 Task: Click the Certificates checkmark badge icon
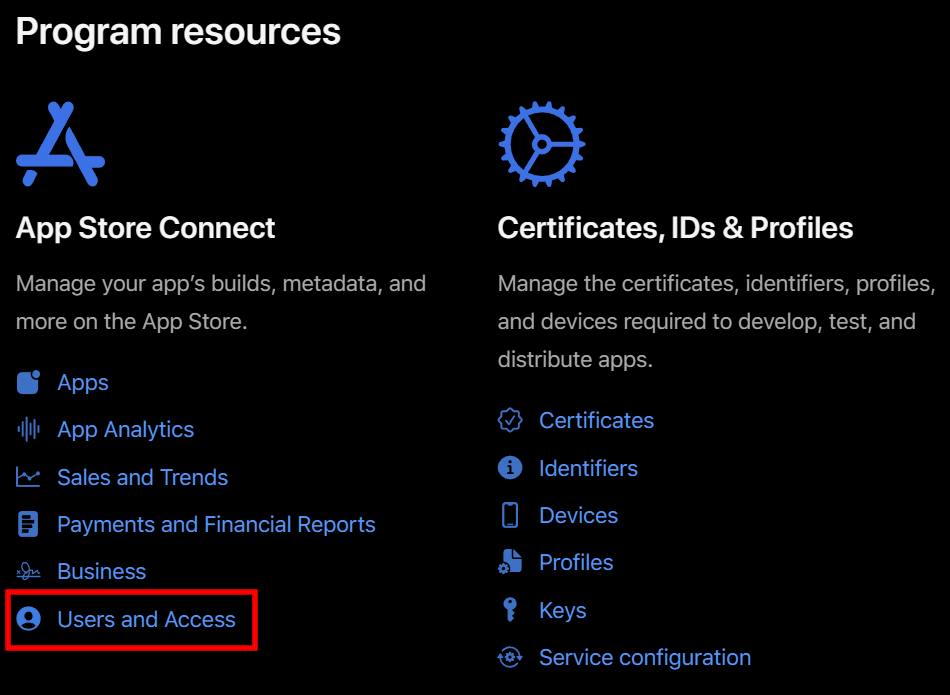[x=510, y=420]
